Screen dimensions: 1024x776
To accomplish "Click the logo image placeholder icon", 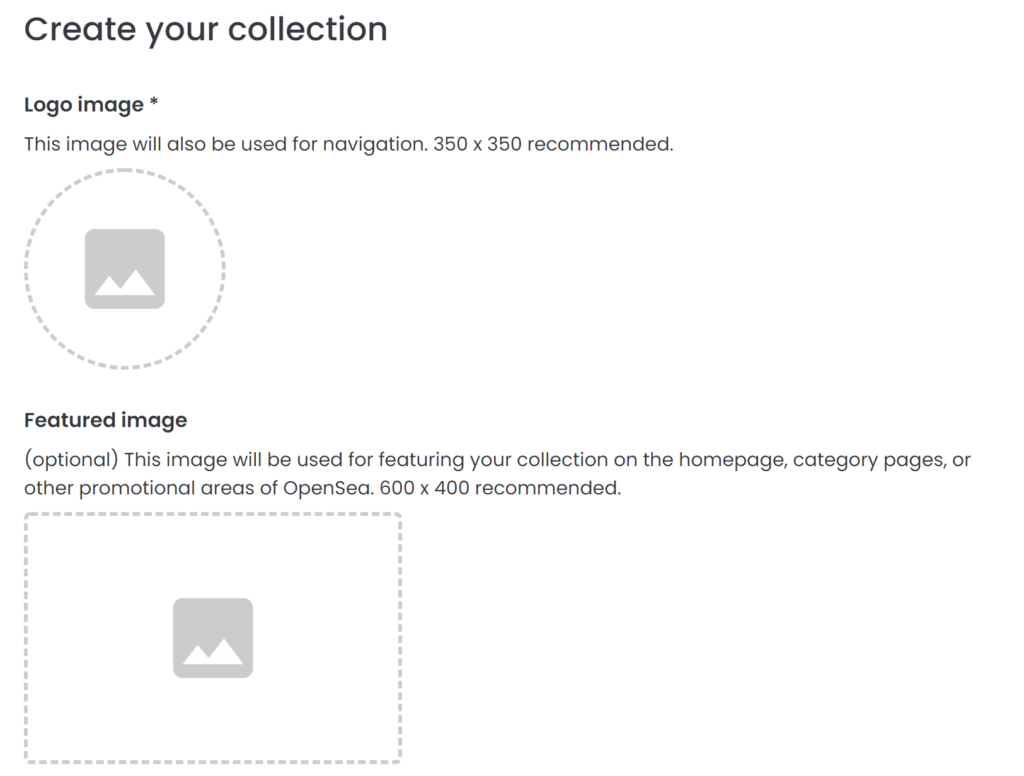I will pyautogui.click(x=125, y=268).
